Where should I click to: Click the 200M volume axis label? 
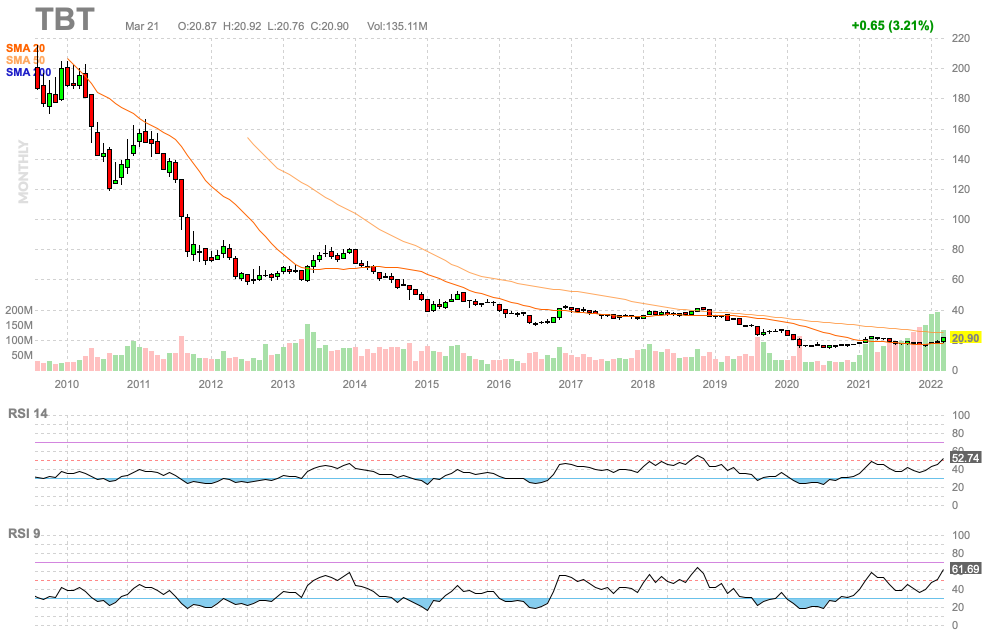pos(18,311)
